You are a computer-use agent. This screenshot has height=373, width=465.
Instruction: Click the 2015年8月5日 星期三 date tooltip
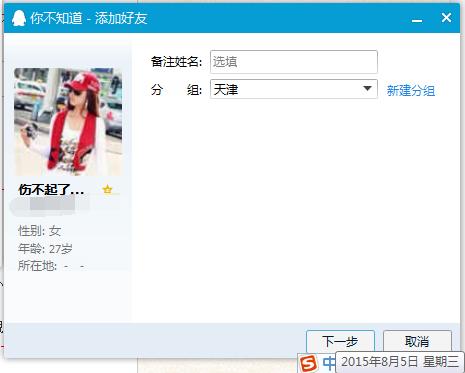pos(400,362)
